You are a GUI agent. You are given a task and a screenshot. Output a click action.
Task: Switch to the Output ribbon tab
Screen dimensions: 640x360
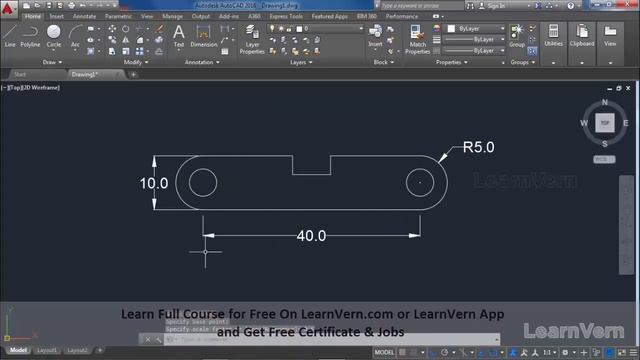200,16
